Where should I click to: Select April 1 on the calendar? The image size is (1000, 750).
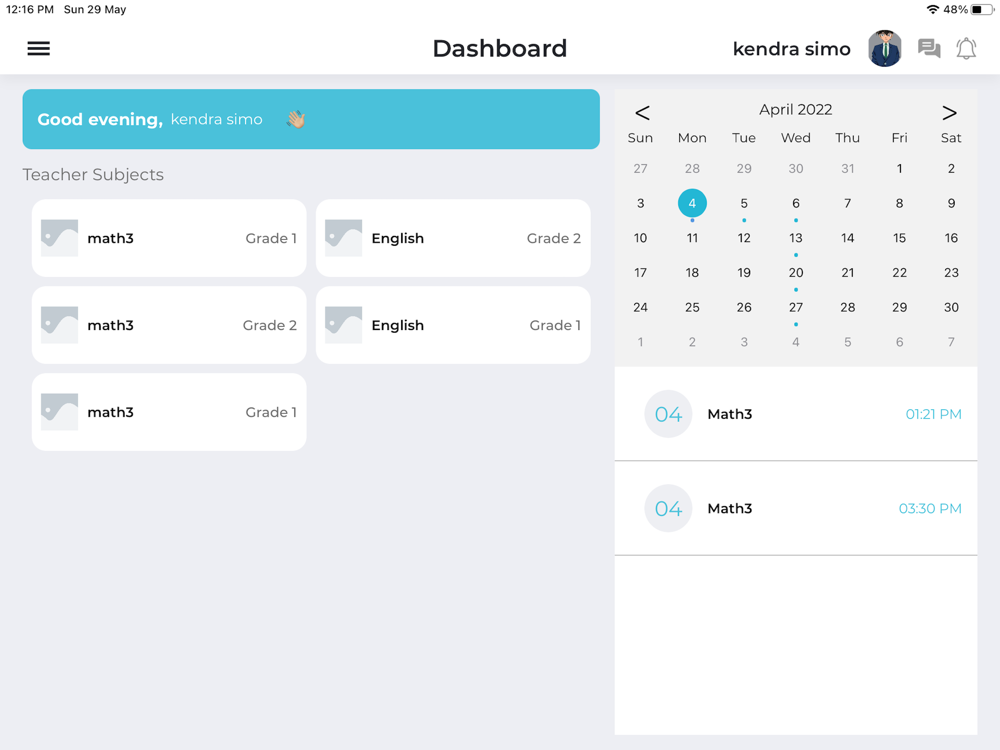pos(899,168)
